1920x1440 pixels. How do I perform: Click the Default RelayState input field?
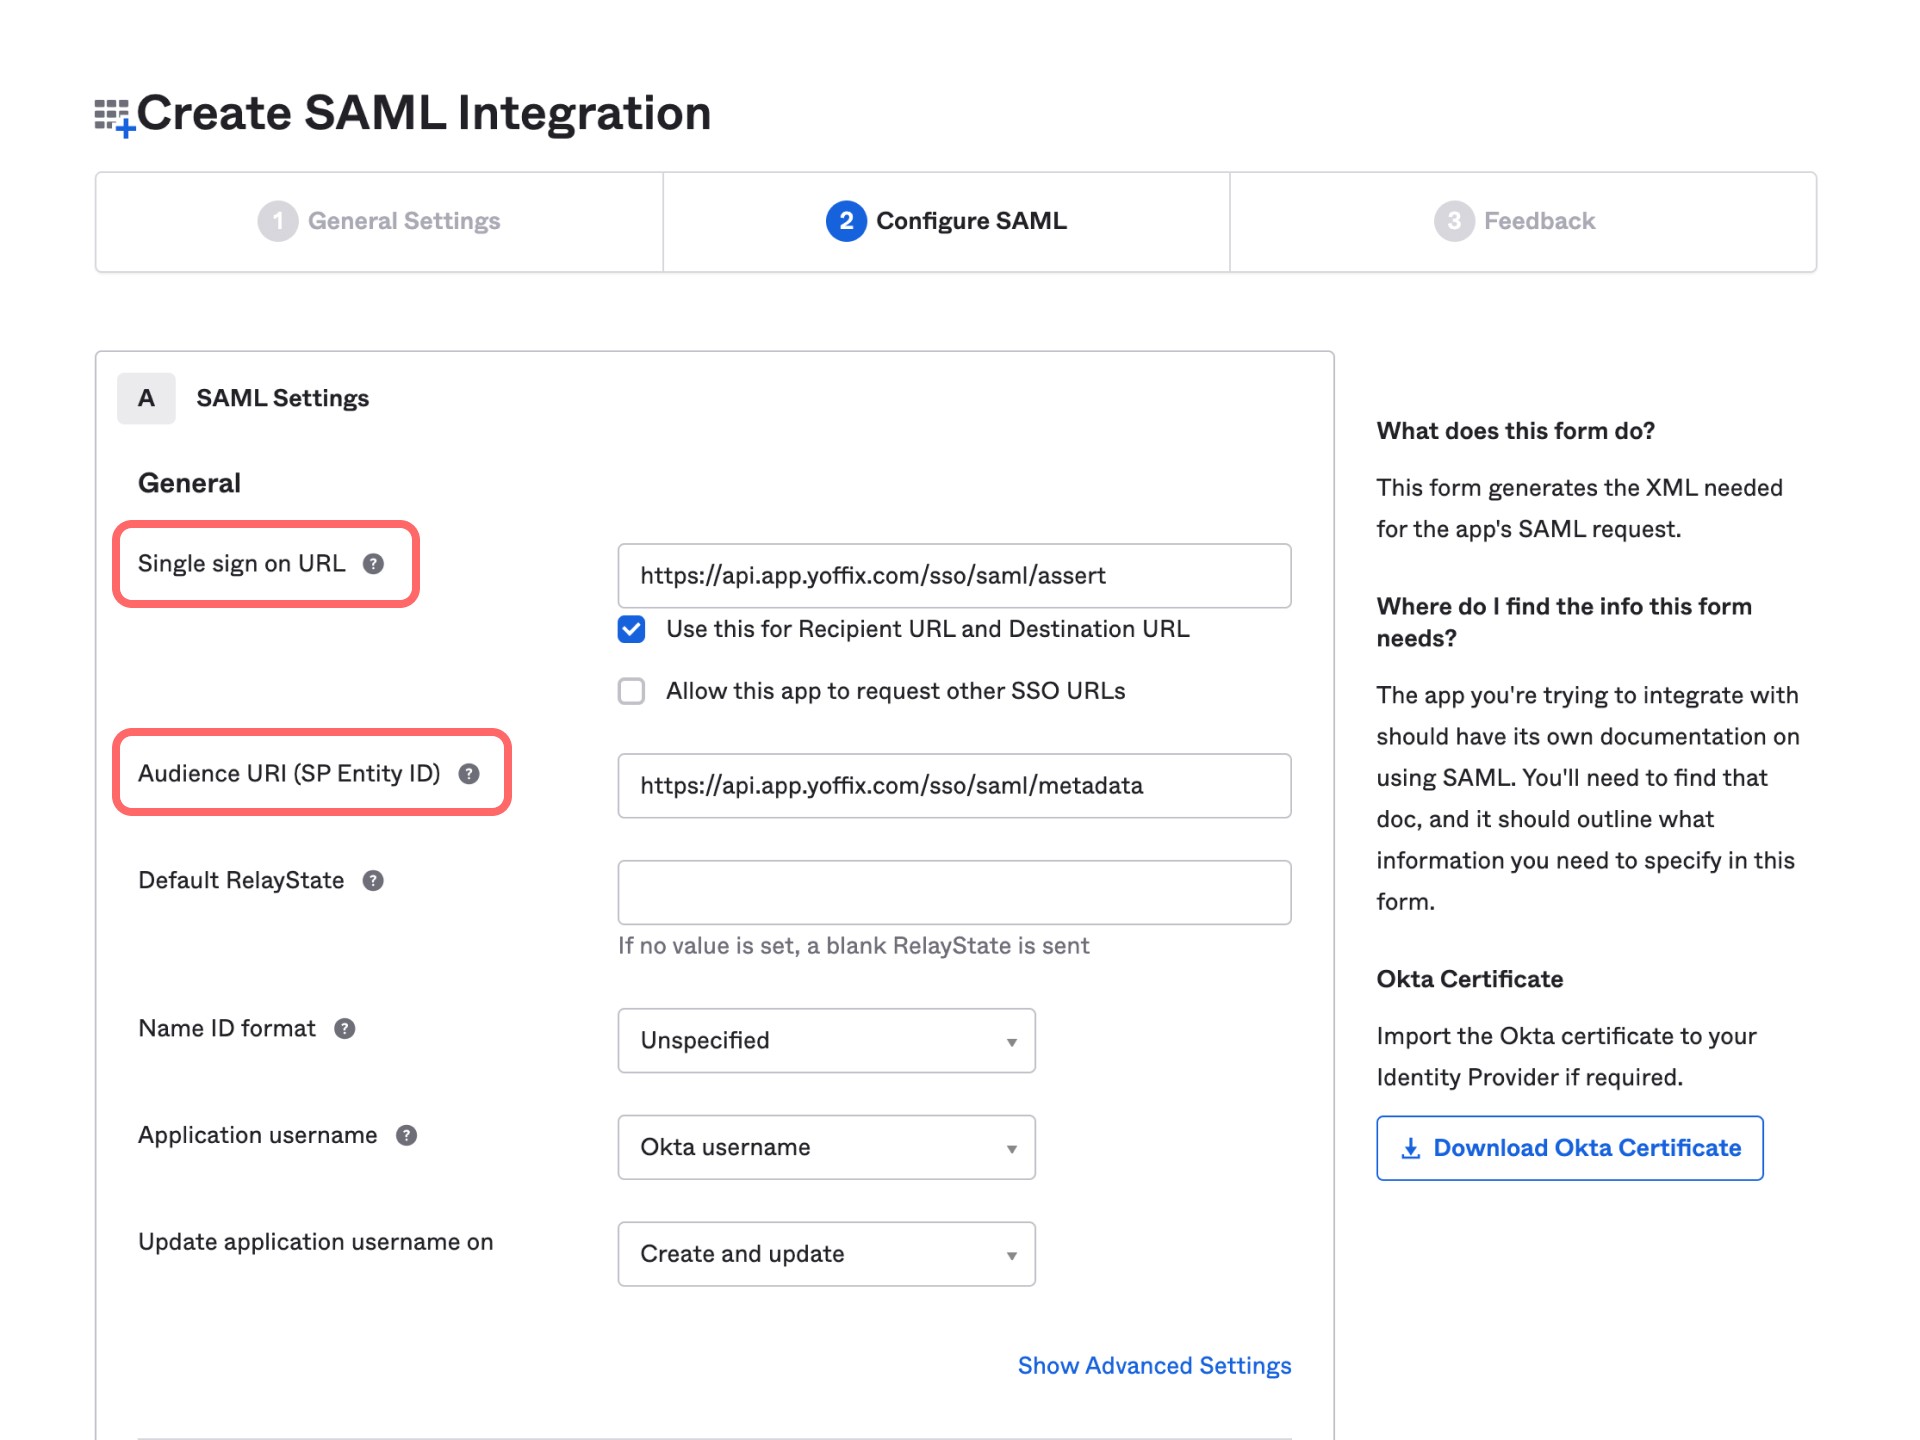pos(953,891)
